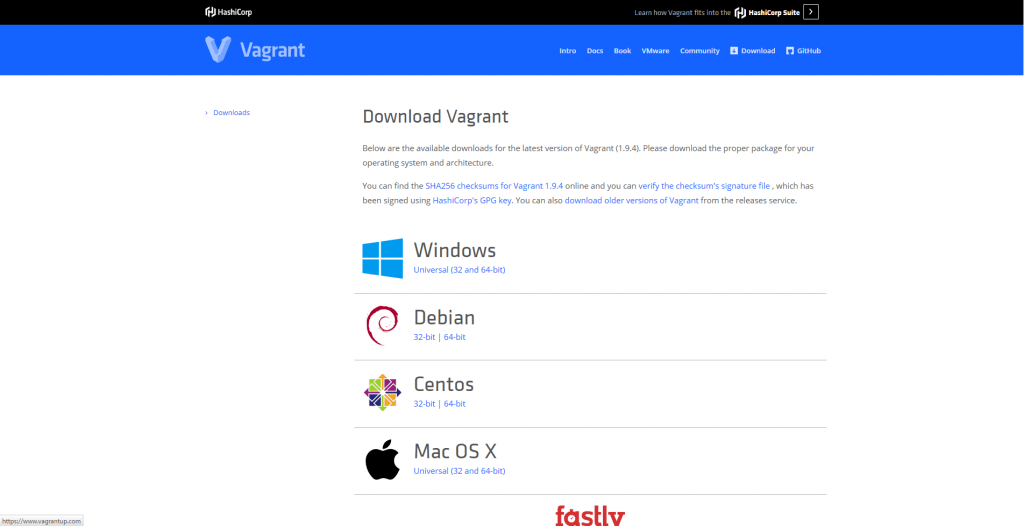Click the HashiCorp Suite arrow button

[810, 12]
